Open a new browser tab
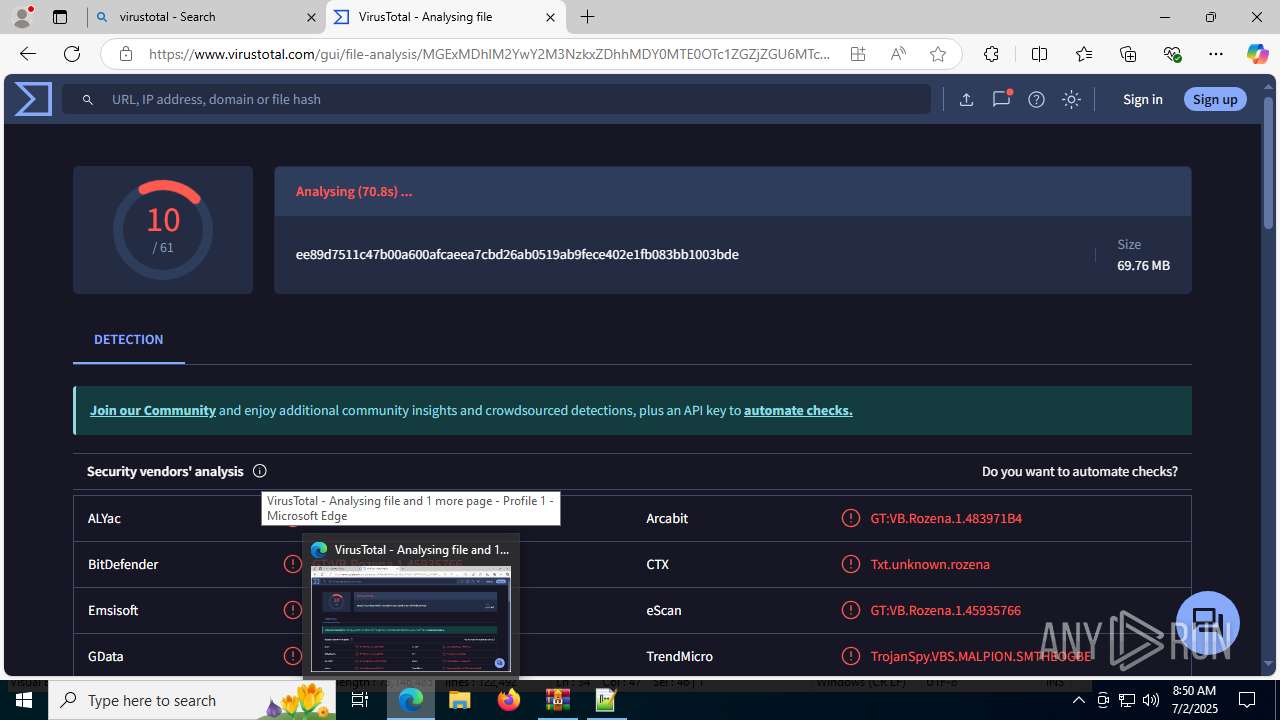Screen dimensions: 1280x720 [588, 17]
